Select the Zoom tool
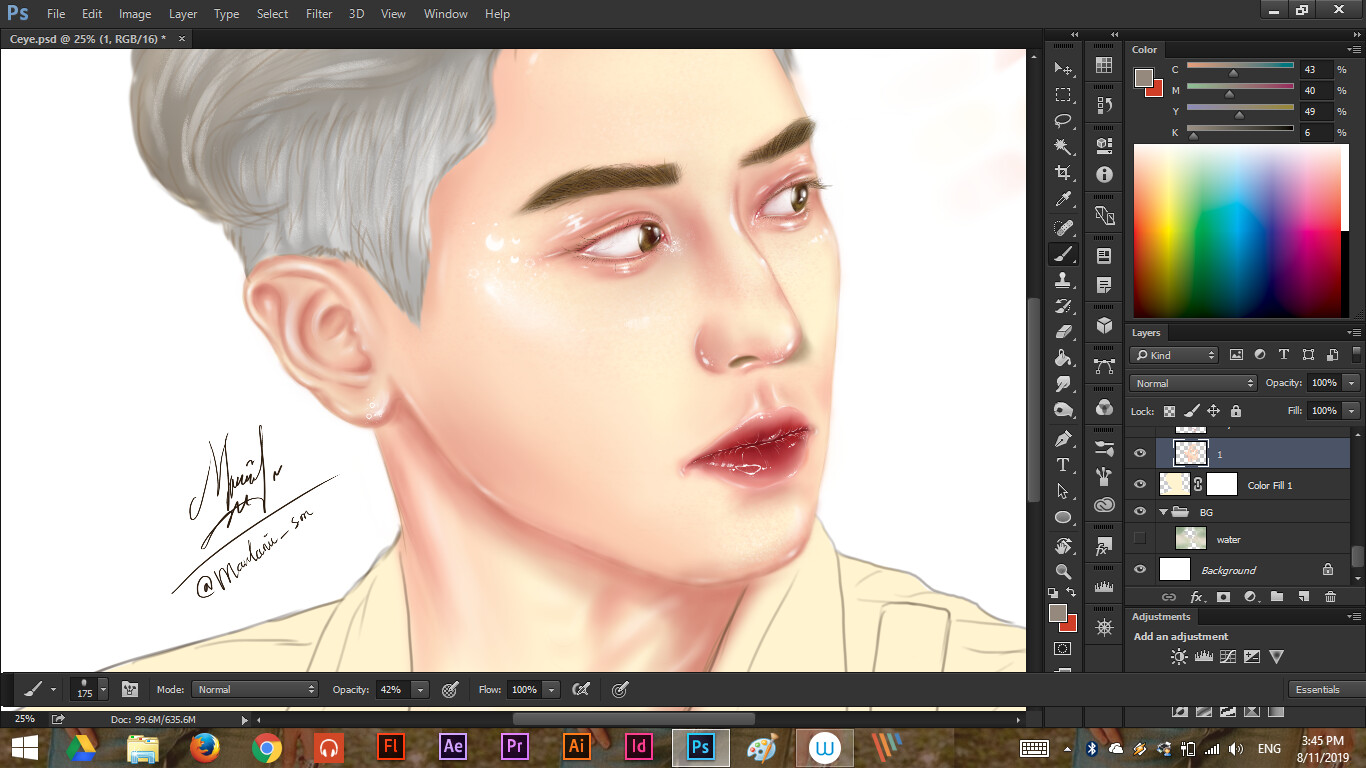Viewport: 1366px width, 768px height. 1063,572
